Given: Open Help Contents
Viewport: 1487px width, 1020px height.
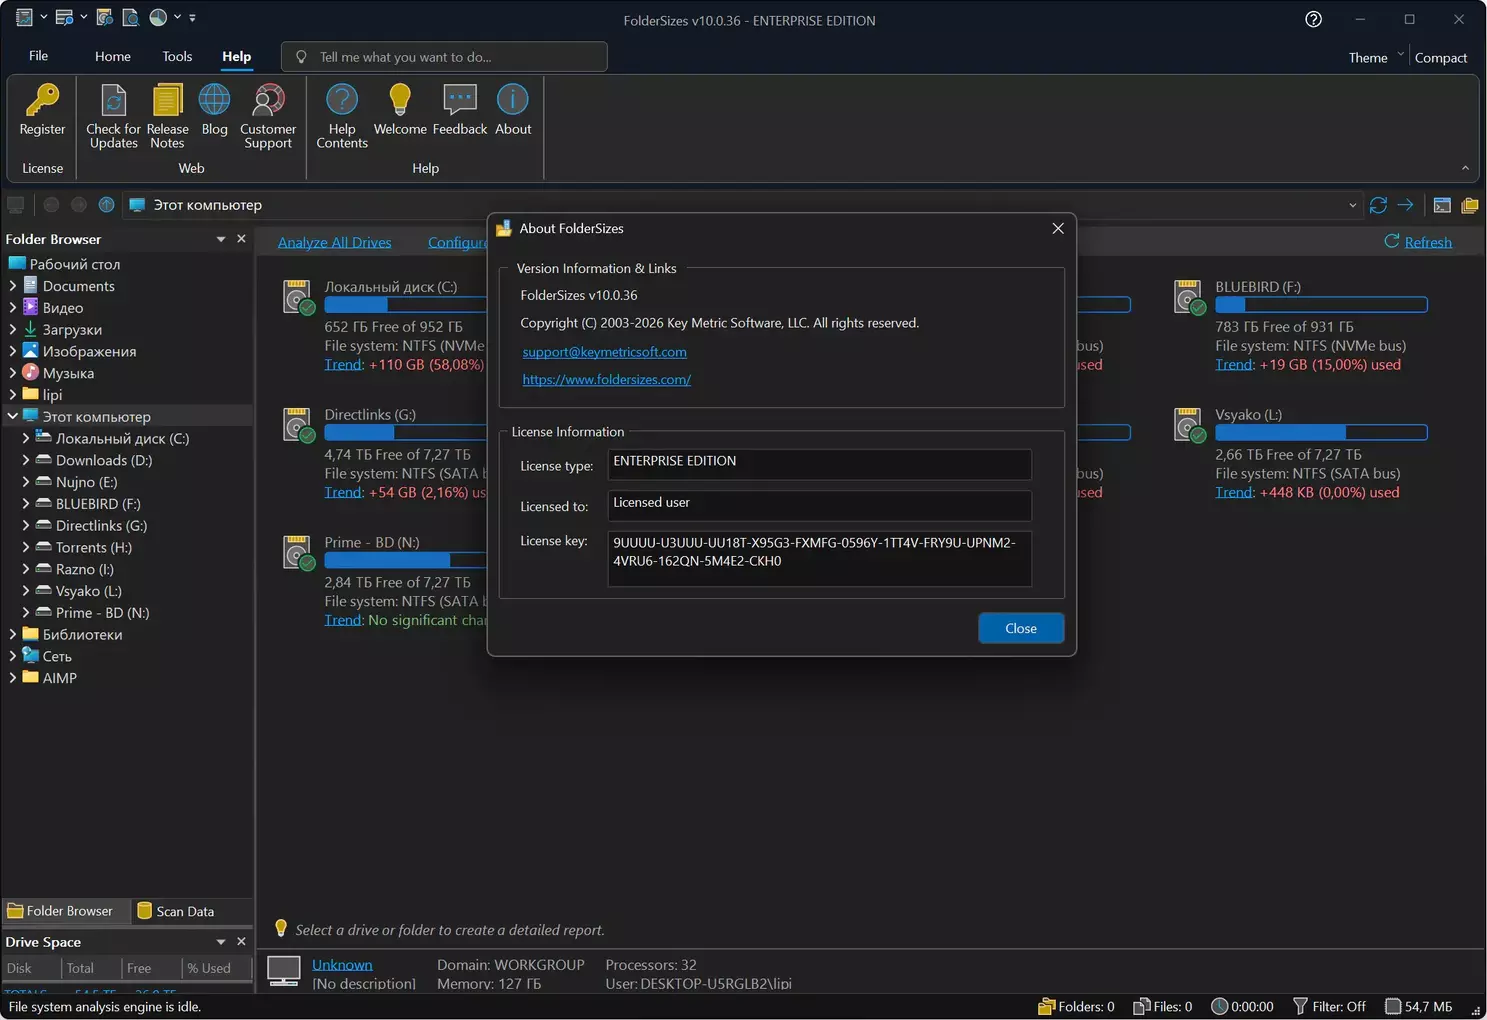Looking at the screenshot, I should [x=342, y=101].
